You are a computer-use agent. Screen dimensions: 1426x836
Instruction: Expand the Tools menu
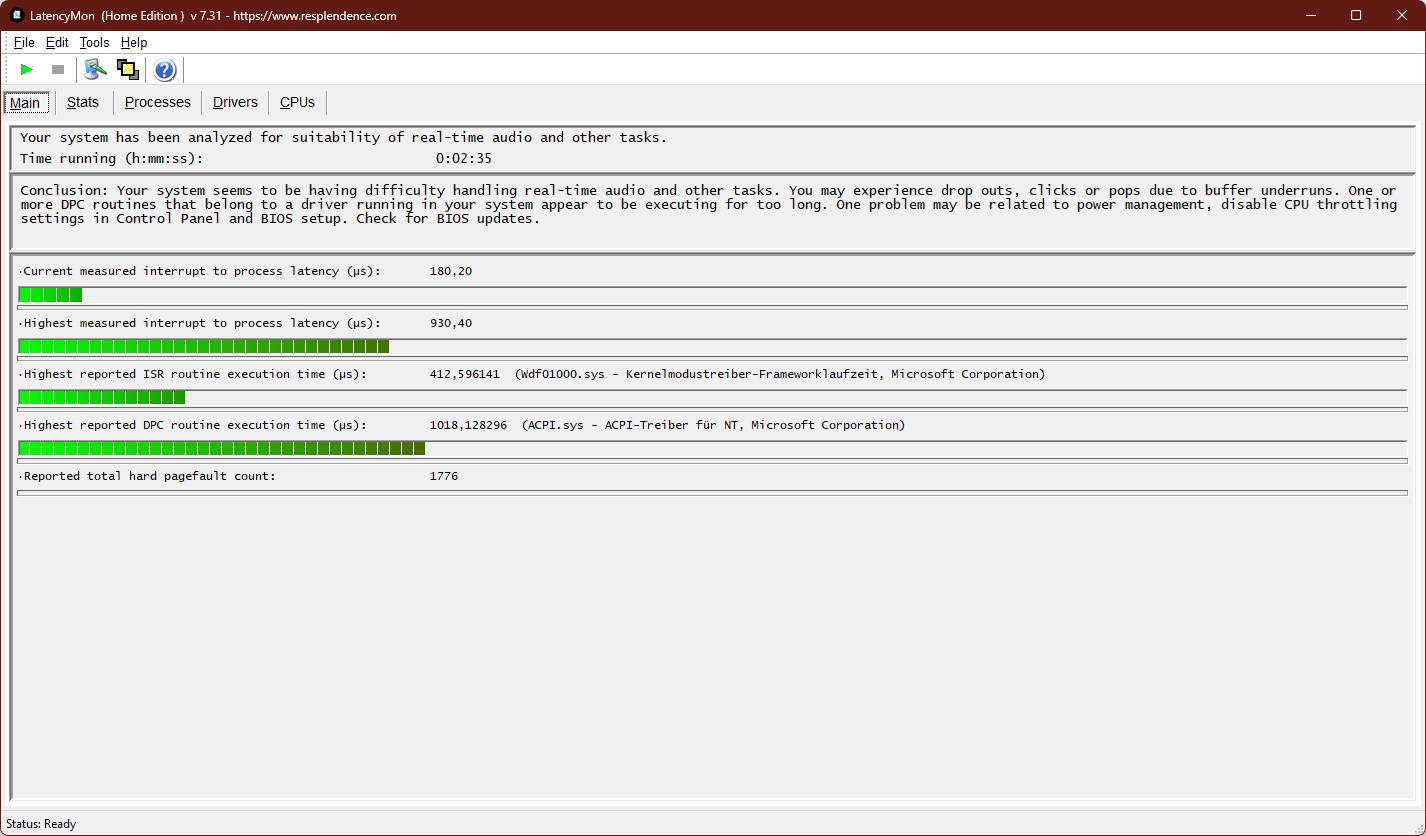pyautogui.click(x=94, y=43)
